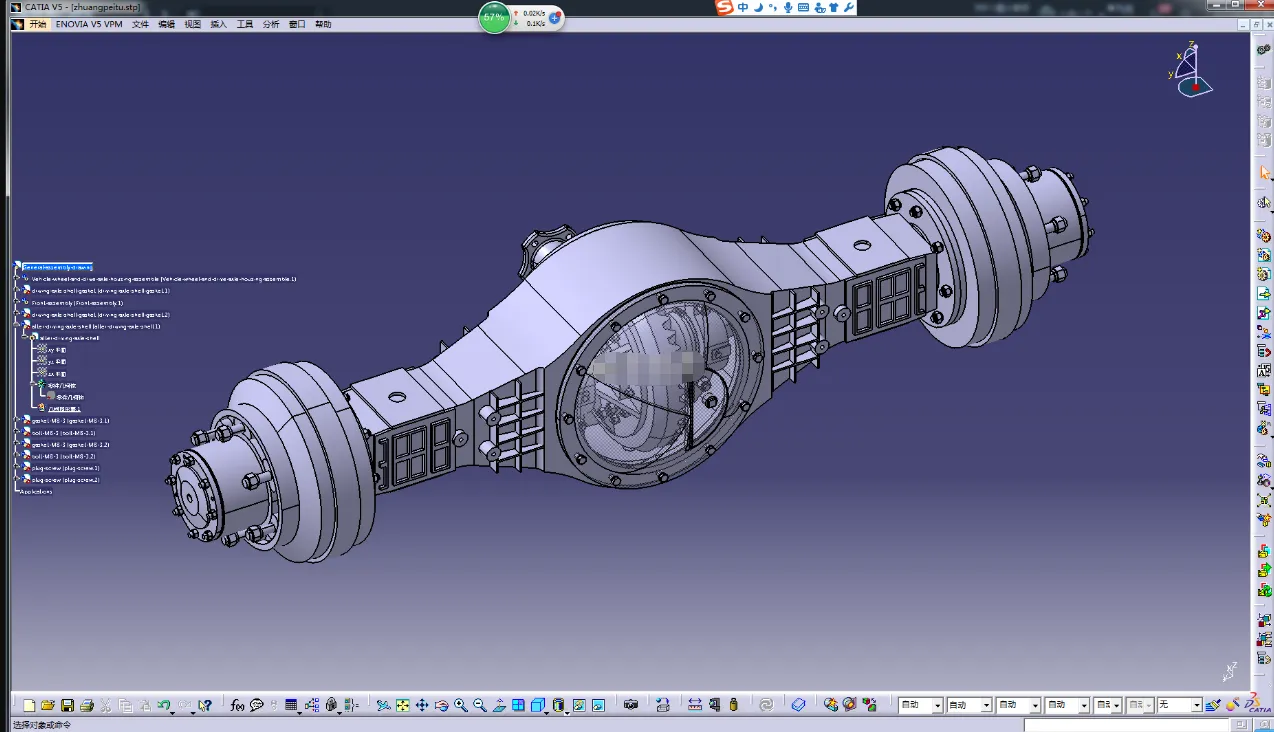Open the 分析 (Analyze) menu

(x=271, y=24)
